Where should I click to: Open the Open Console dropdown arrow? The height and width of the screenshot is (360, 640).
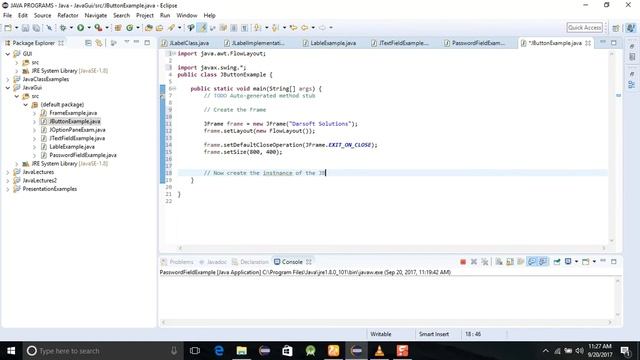[x=594, y=262]
